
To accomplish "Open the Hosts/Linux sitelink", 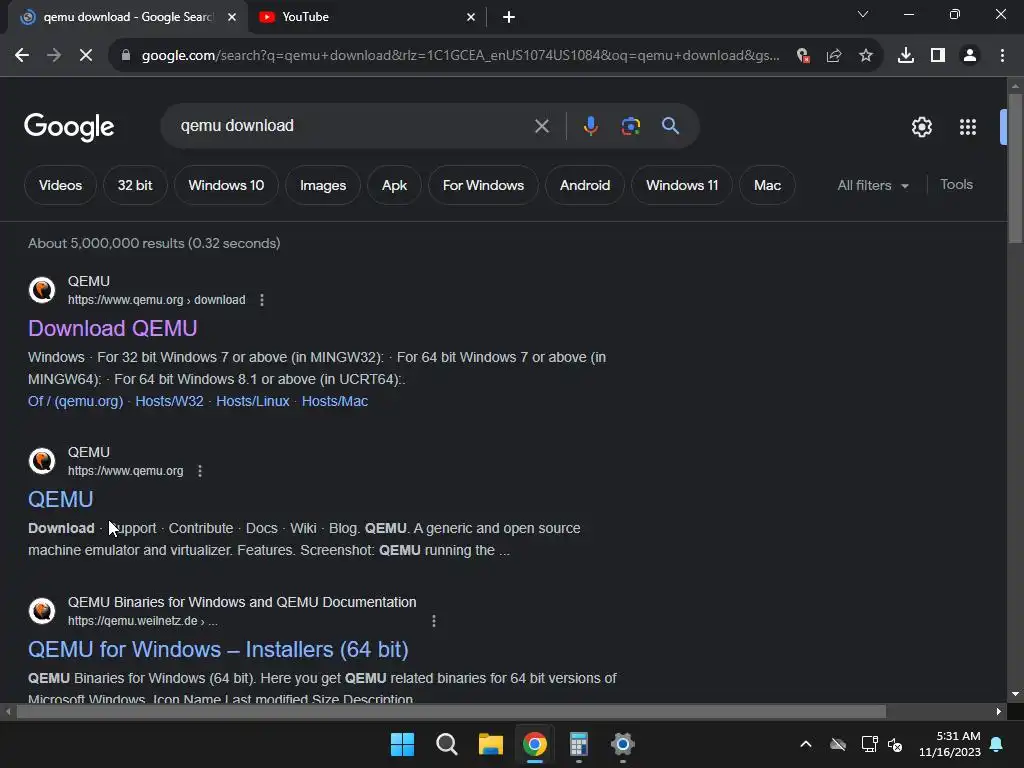I will point(253,401).
